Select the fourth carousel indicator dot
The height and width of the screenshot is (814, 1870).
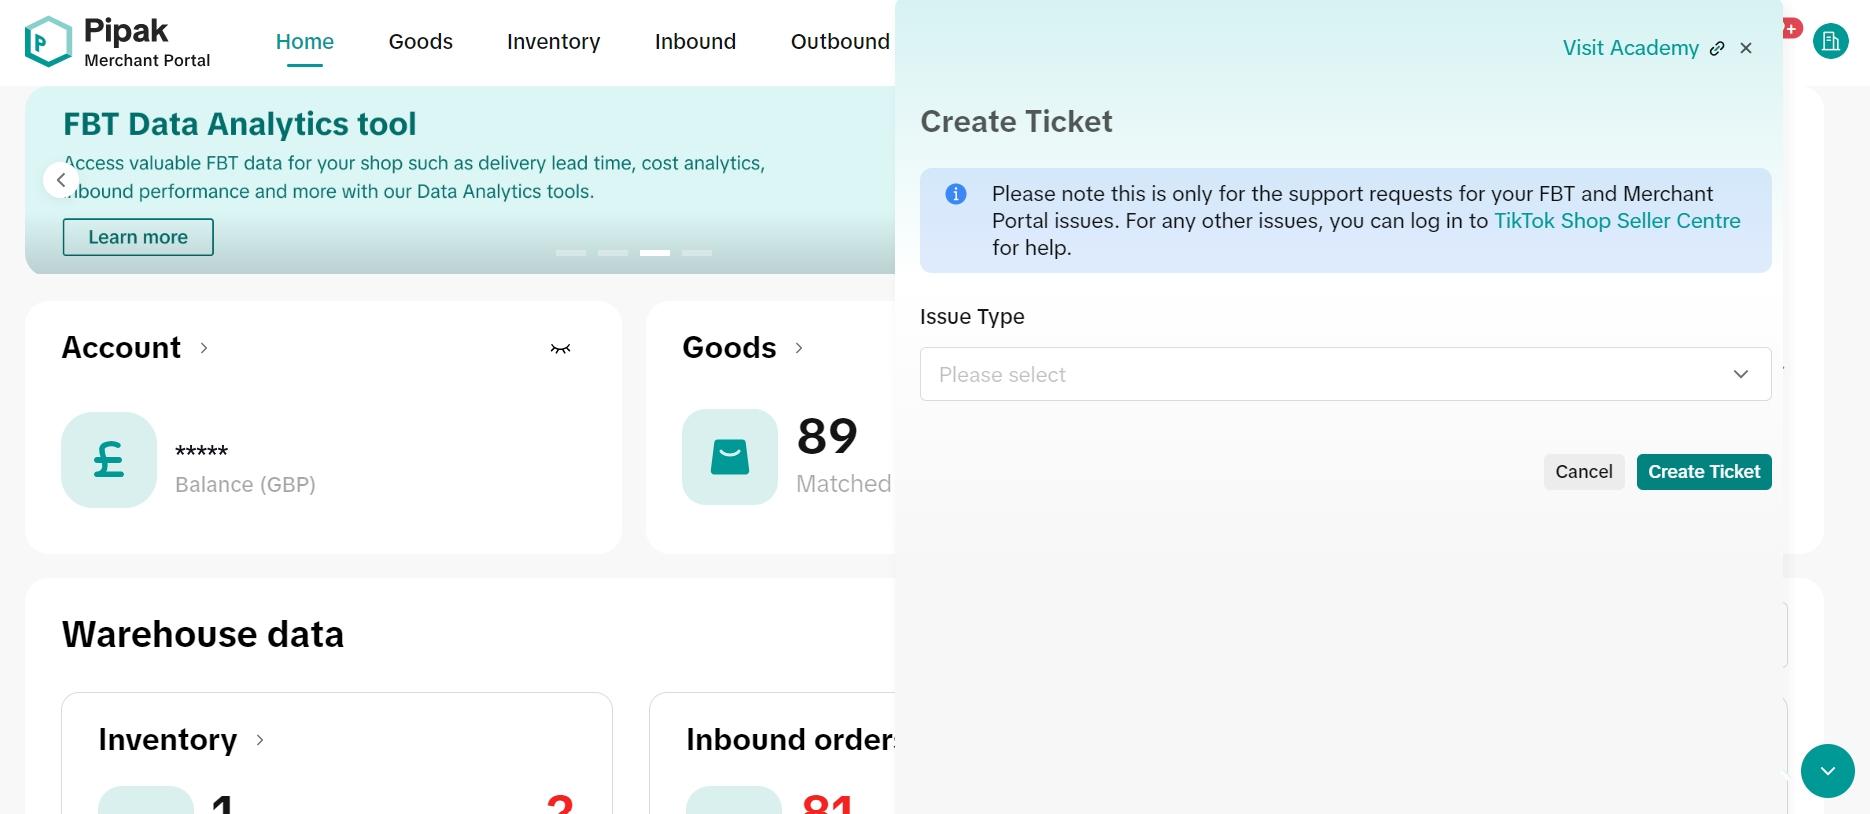696,253
